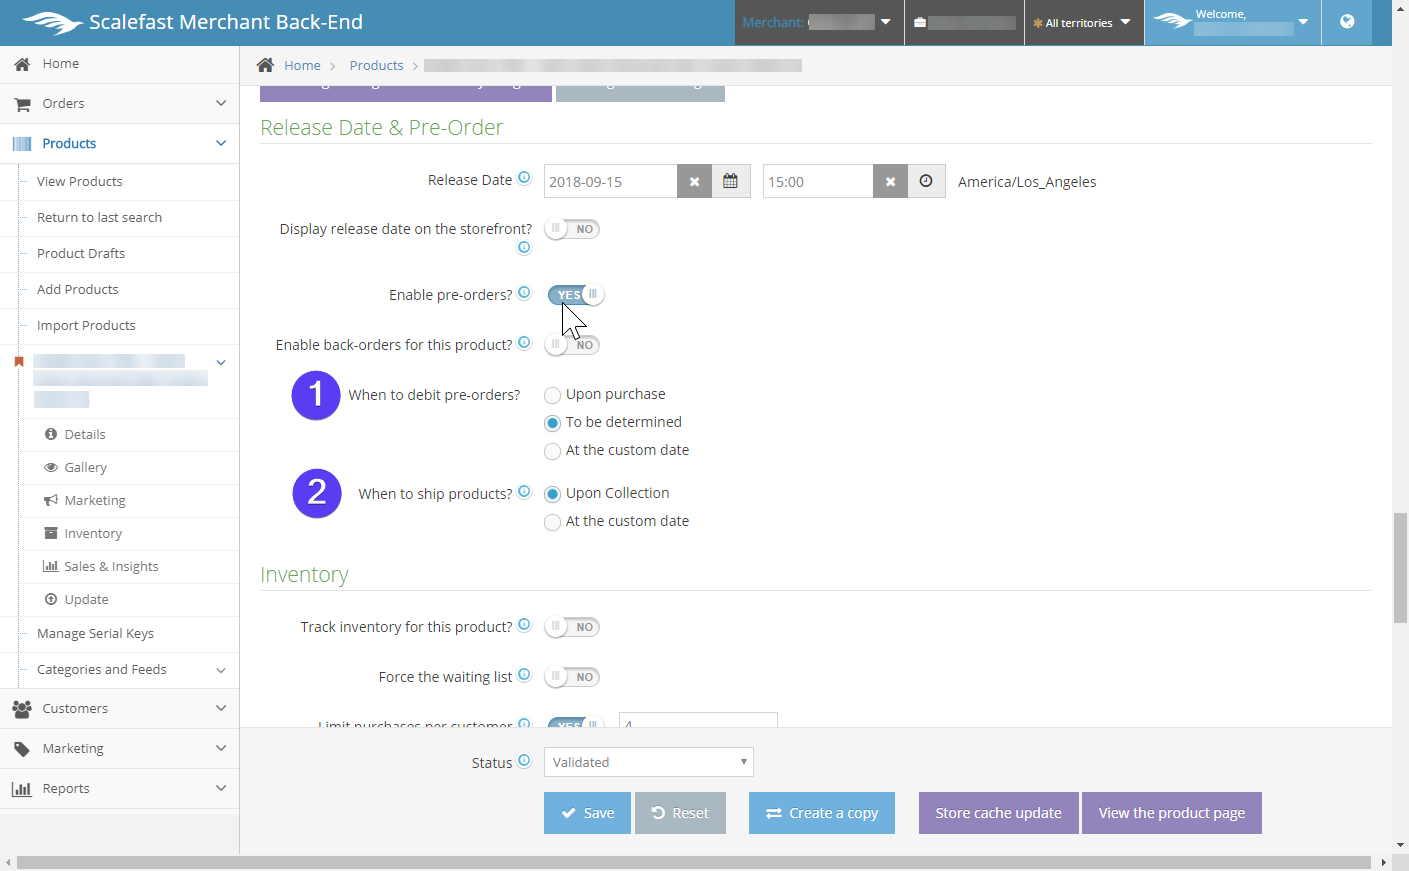
Task: Click the home icon in breadcrumb
Action: [265, 65]
